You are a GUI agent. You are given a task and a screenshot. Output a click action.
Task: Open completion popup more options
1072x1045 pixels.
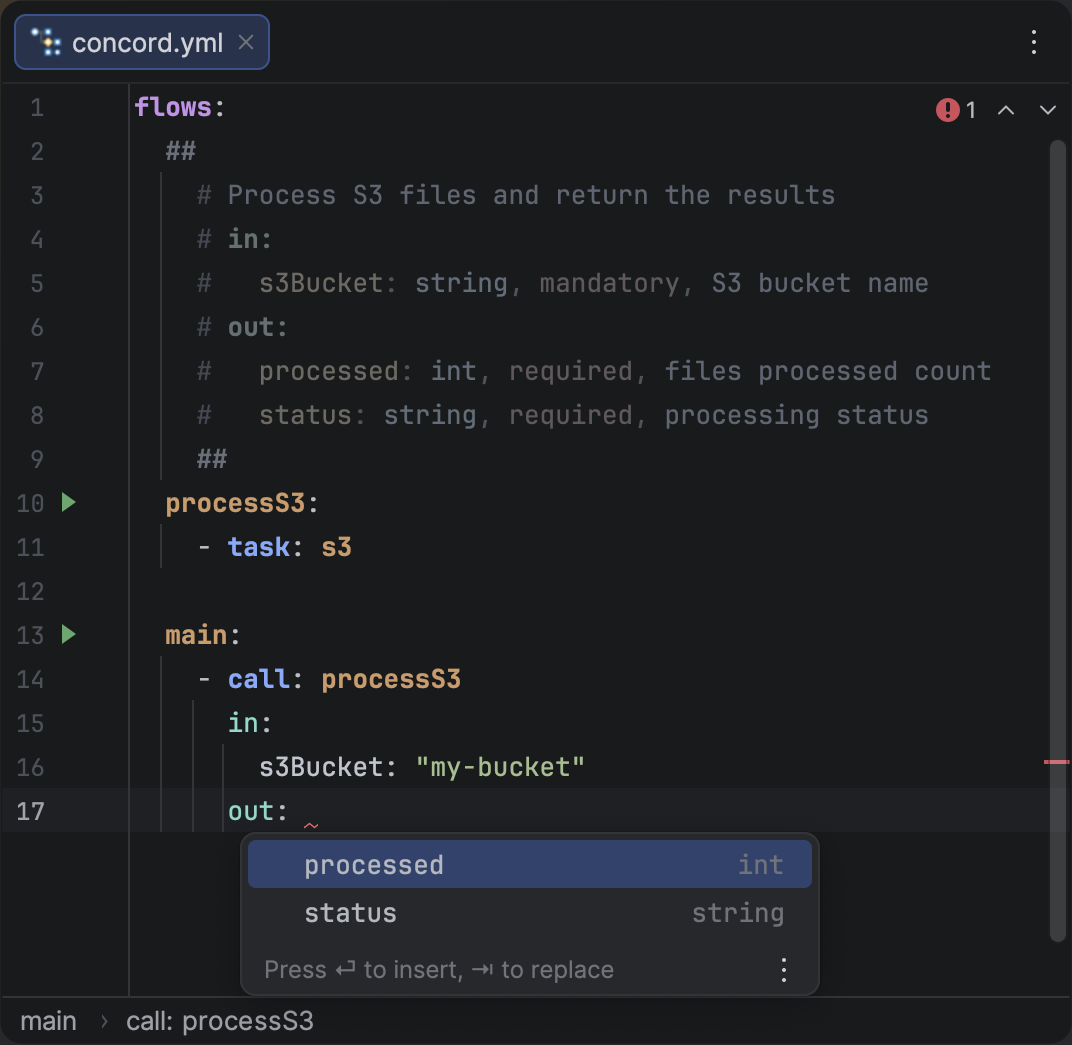[x=784, y=969]
